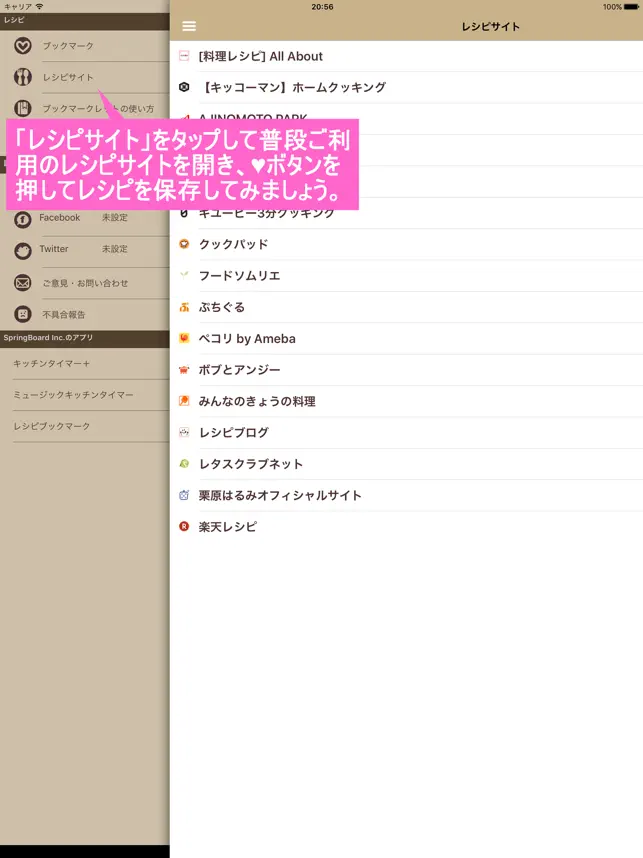Open 不具合報告 menu item
Image resolution: width=643 pixels, height=858 pixels.
pyautogui.click(x=85, y=314)
